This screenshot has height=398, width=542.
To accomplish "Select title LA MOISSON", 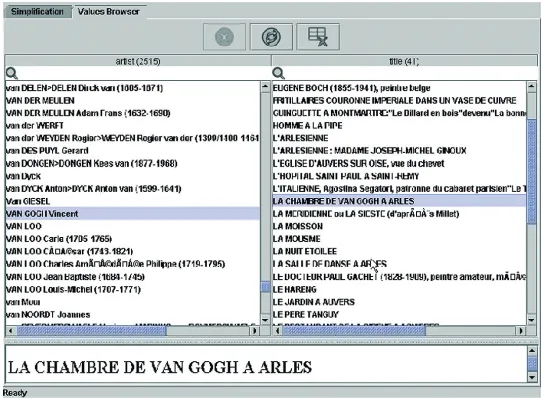I will click(399, 226).
